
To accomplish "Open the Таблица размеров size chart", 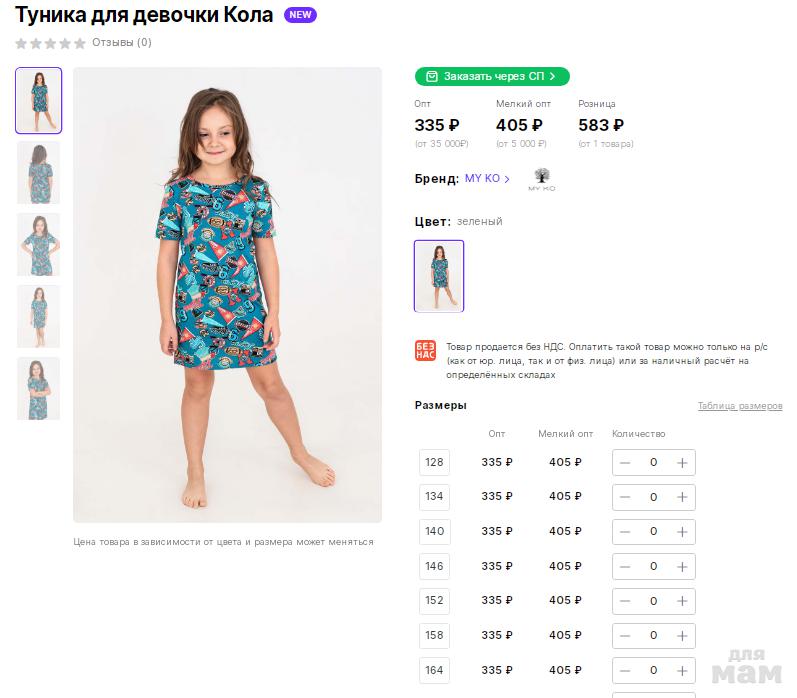I will click(x=739, y=406).
